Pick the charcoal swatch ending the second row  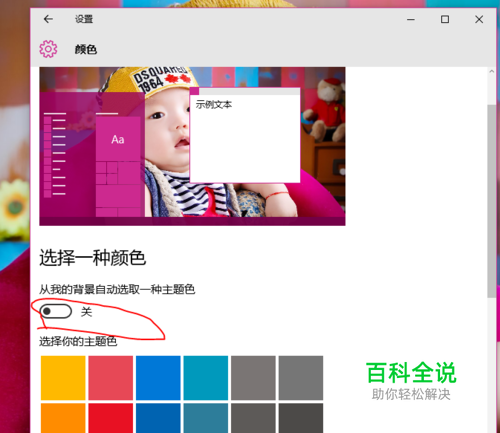coord(301,418)
